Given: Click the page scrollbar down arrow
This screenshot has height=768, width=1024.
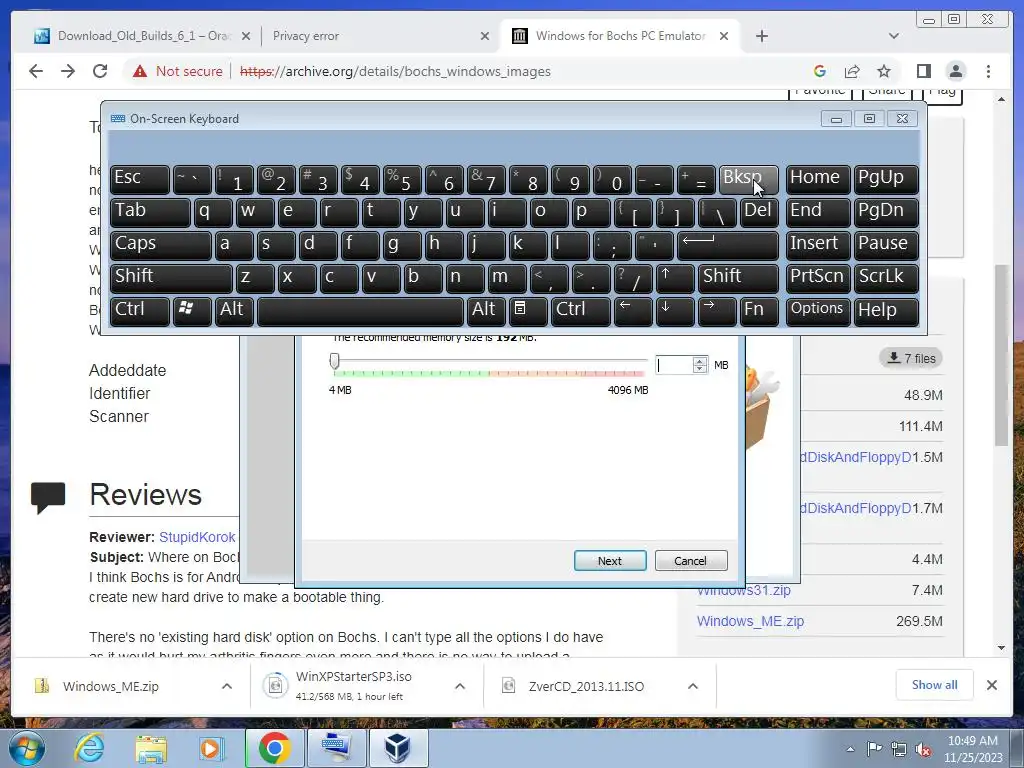Looking at the screenshot, I should [1001, 648].
